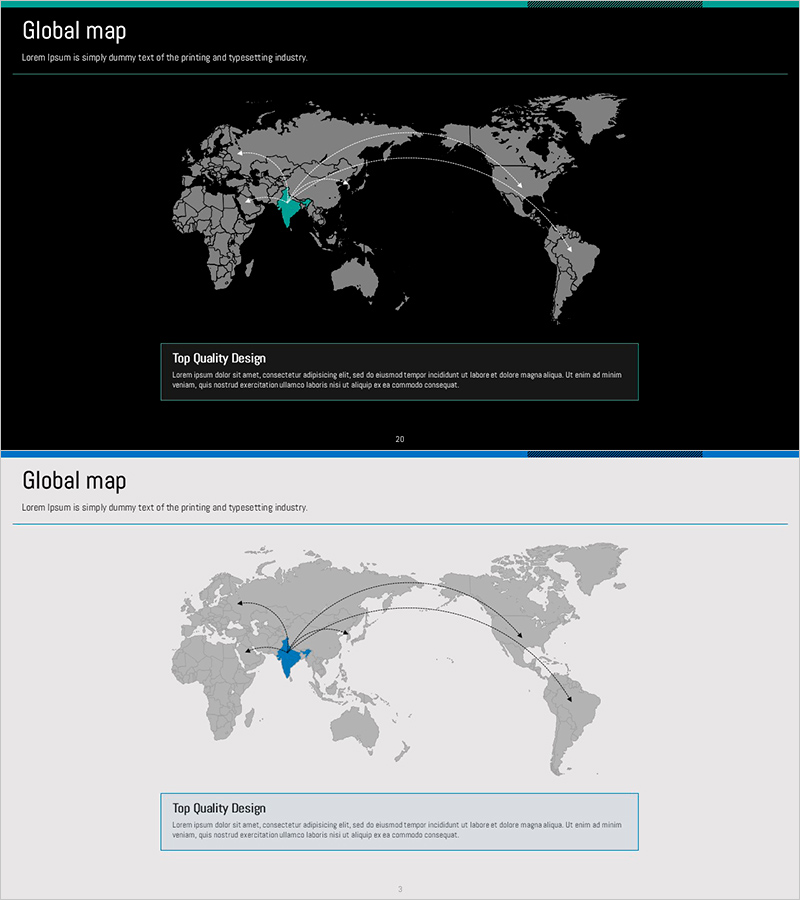Click the body paragraph in the light slide text box
800x900 pixels.
pyautogui.click(x=397, y=830)
